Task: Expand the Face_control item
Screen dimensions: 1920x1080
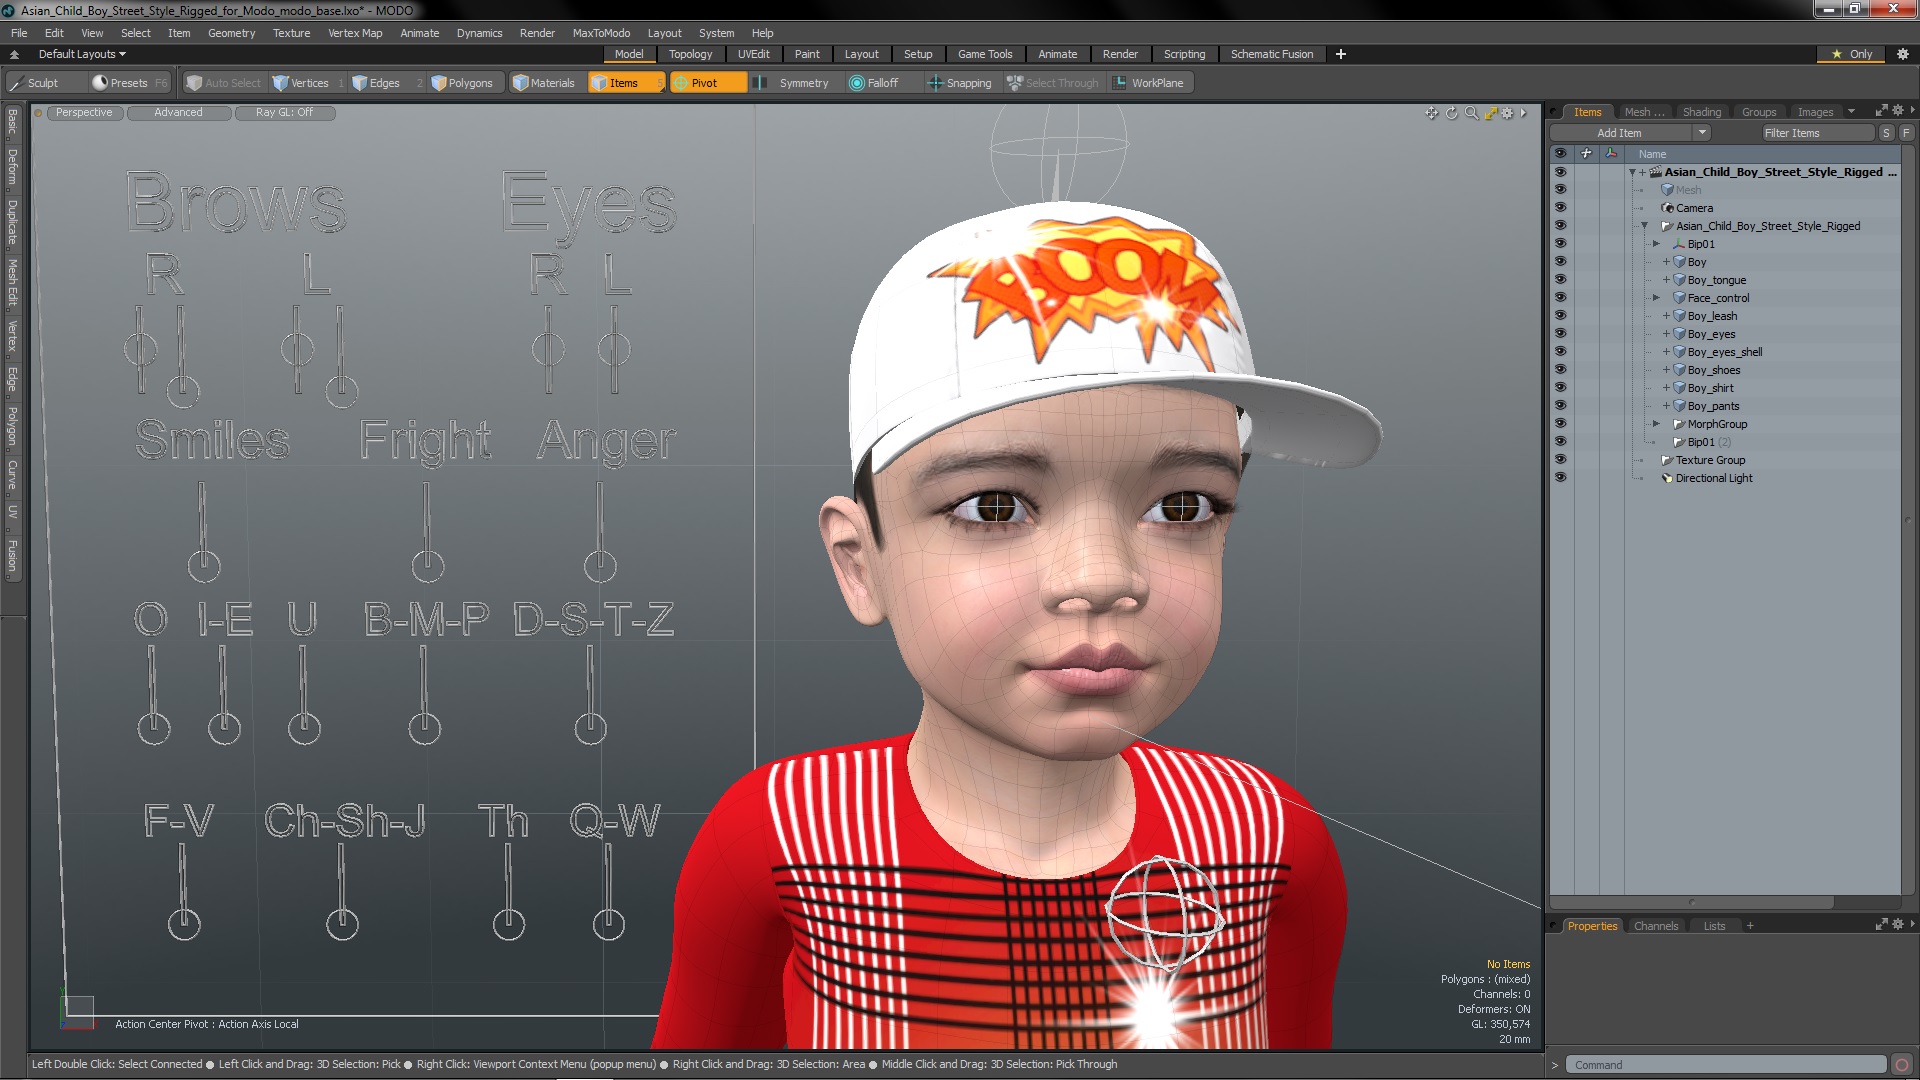Action: [x=1656, y=298]
